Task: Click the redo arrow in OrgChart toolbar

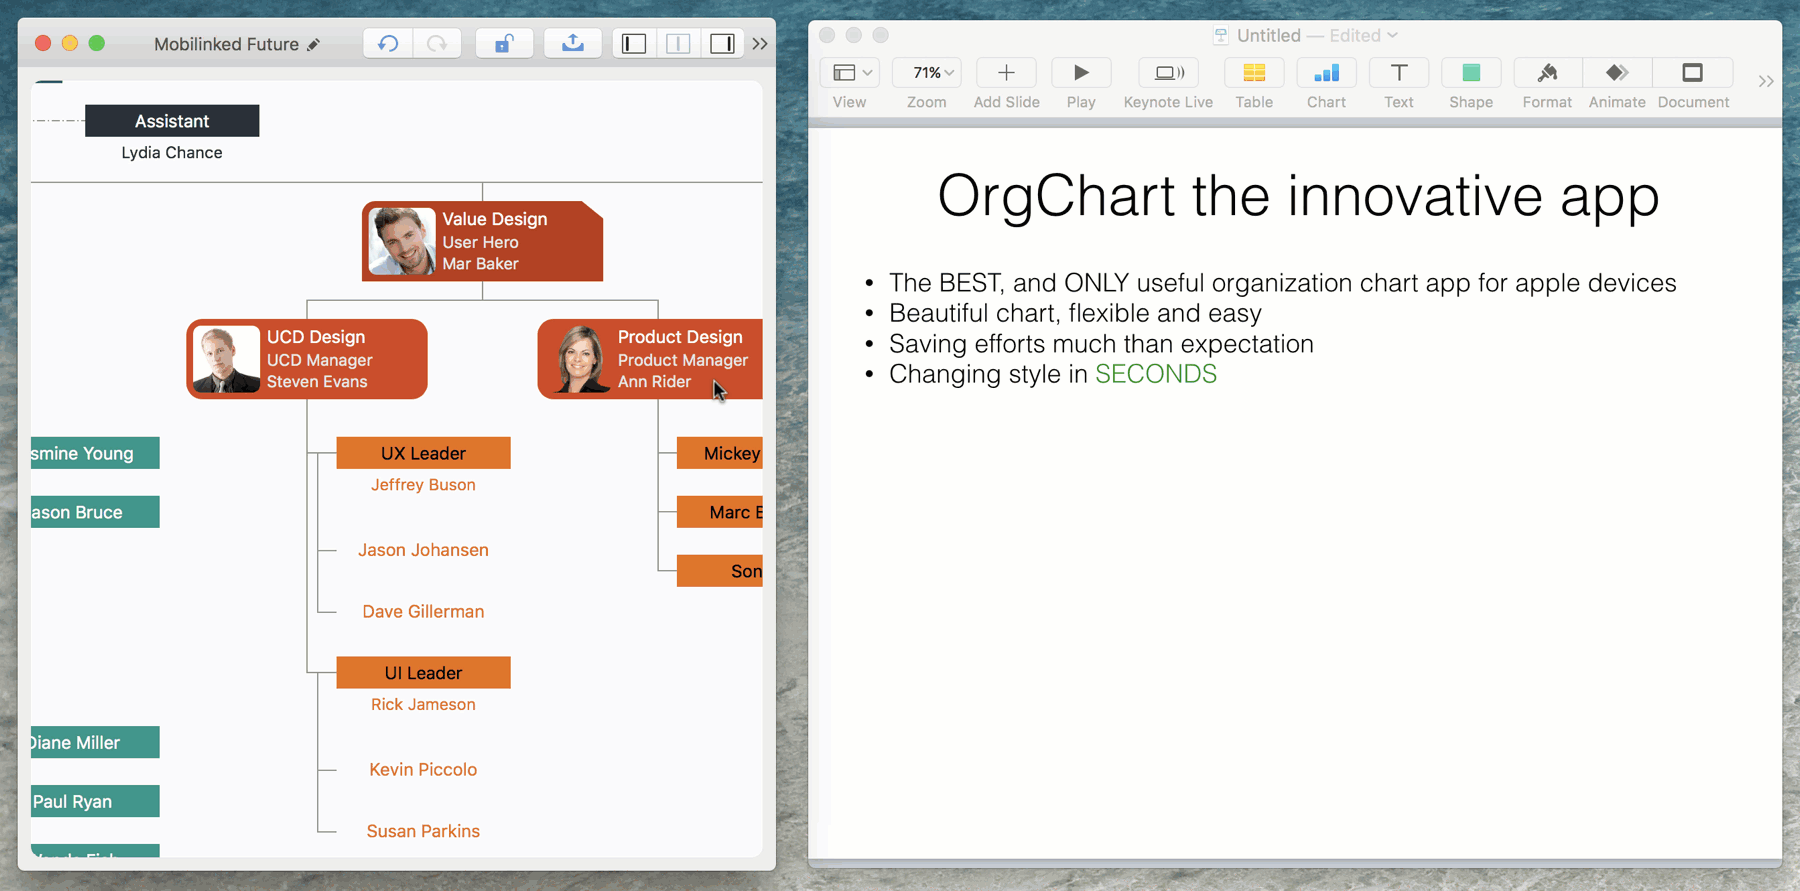Action: (x=437, y=43)
